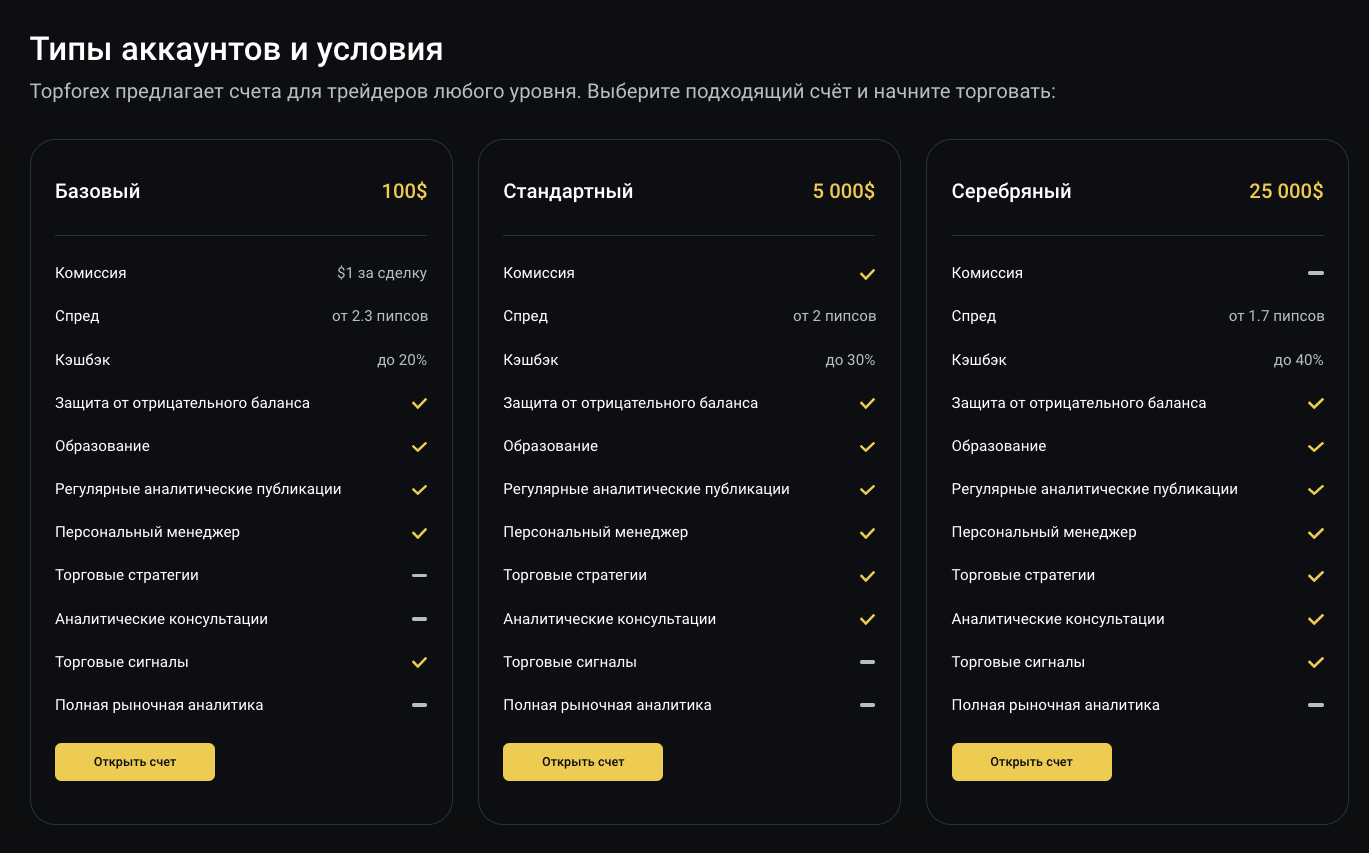Click the 5 000$ price of Стандартный

[x=843, y=191]
